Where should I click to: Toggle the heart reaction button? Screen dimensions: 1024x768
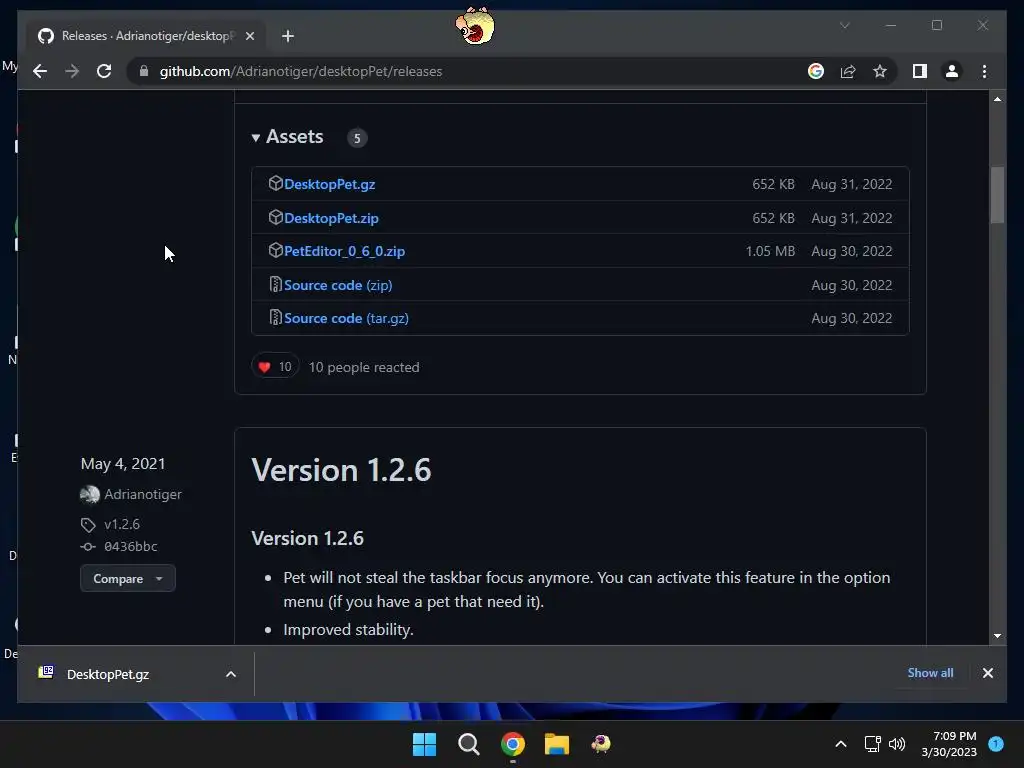click(x=275, y=366)
